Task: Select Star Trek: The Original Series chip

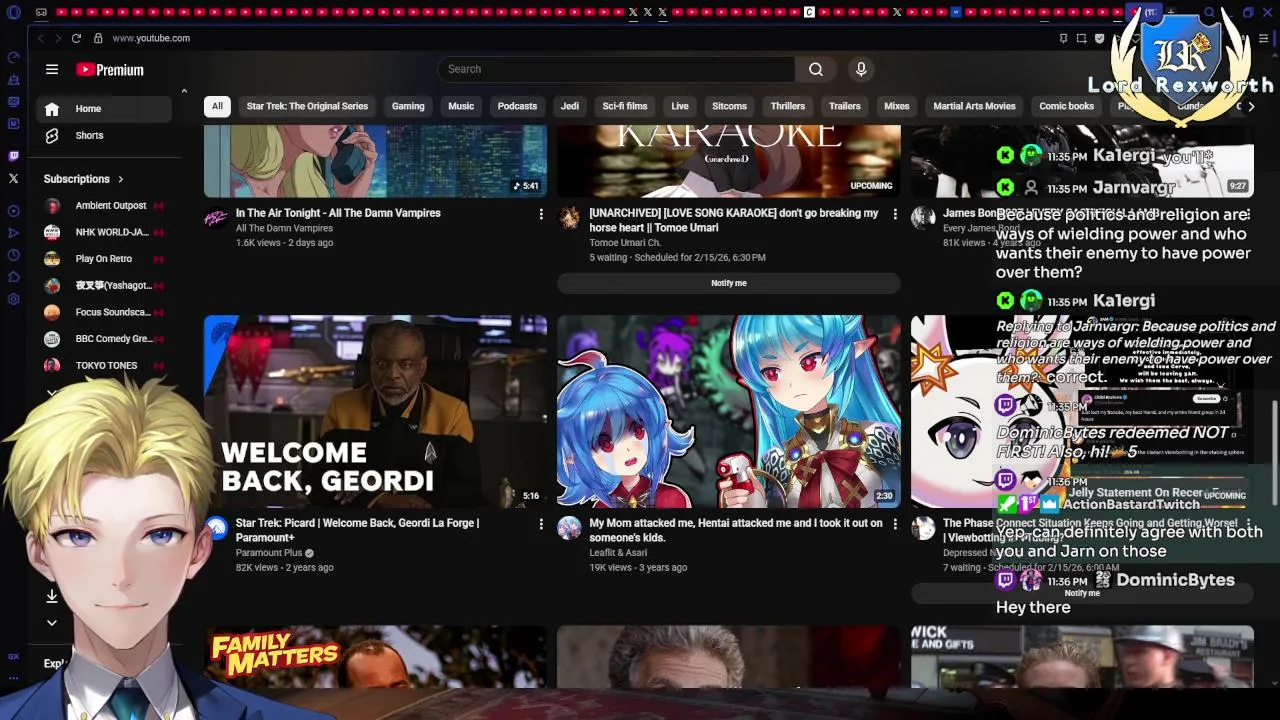Action: 307,106
